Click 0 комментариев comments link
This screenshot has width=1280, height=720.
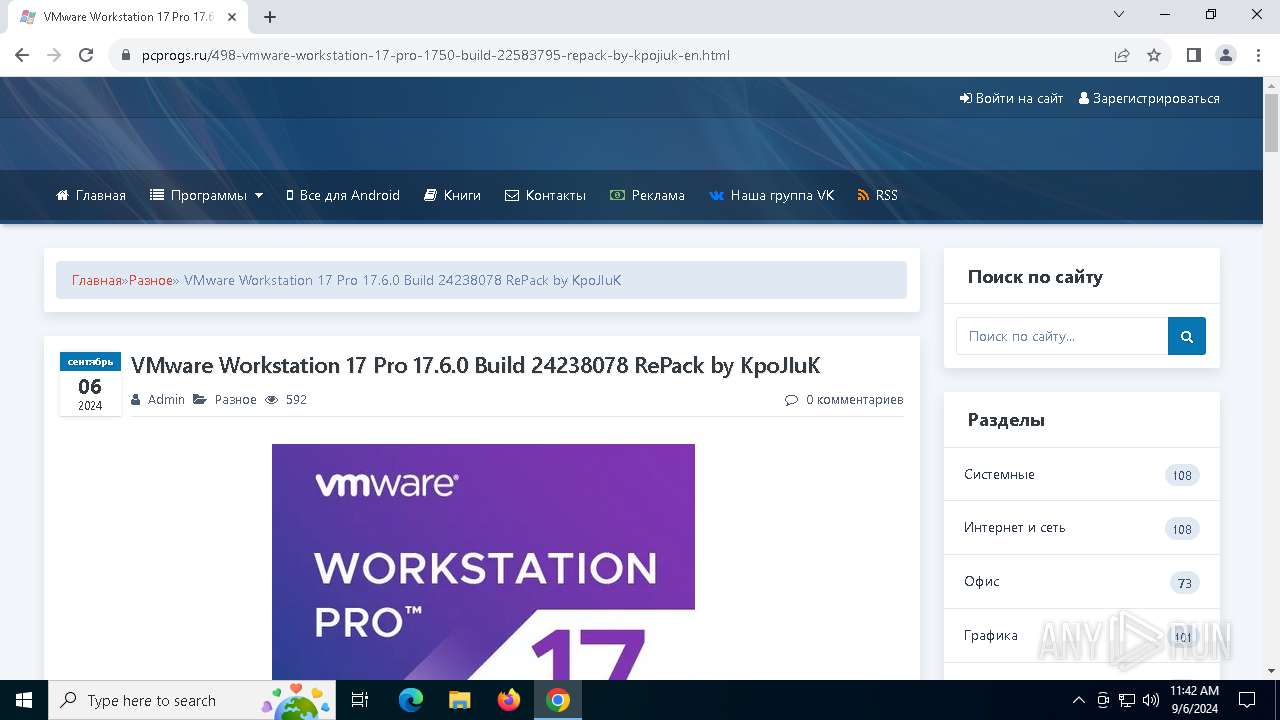tap(844, 399)
